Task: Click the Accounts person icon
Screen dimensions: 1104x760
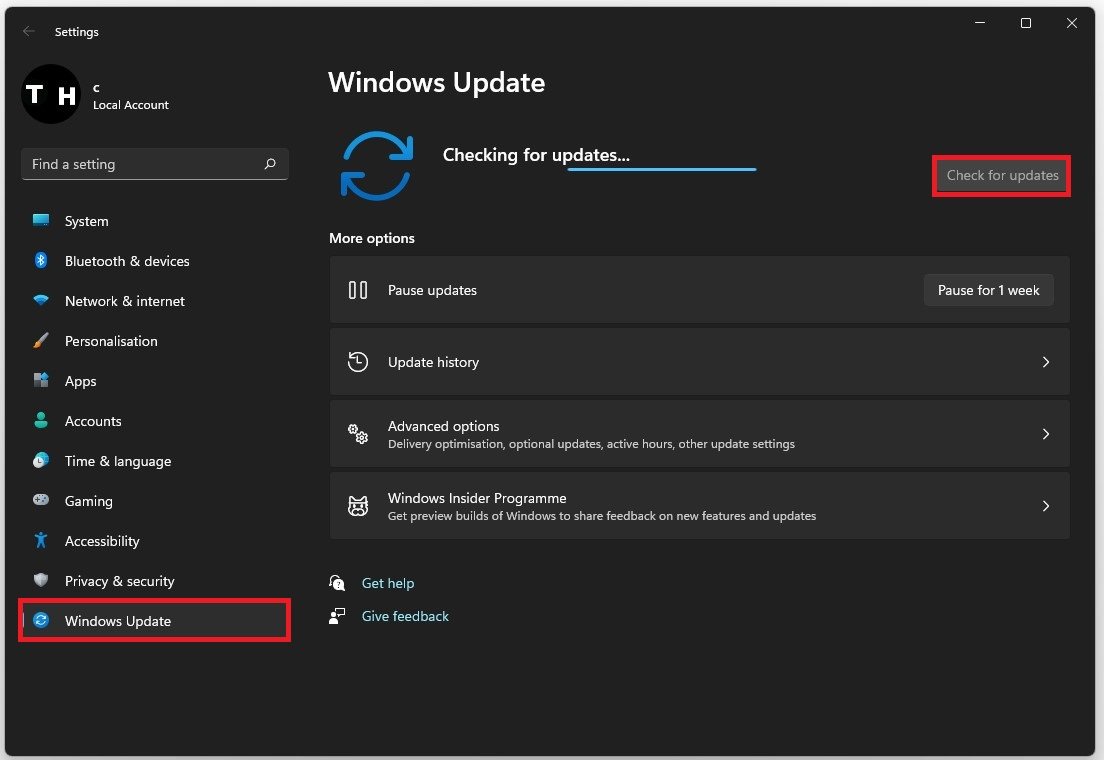Action: coord(41,421)
